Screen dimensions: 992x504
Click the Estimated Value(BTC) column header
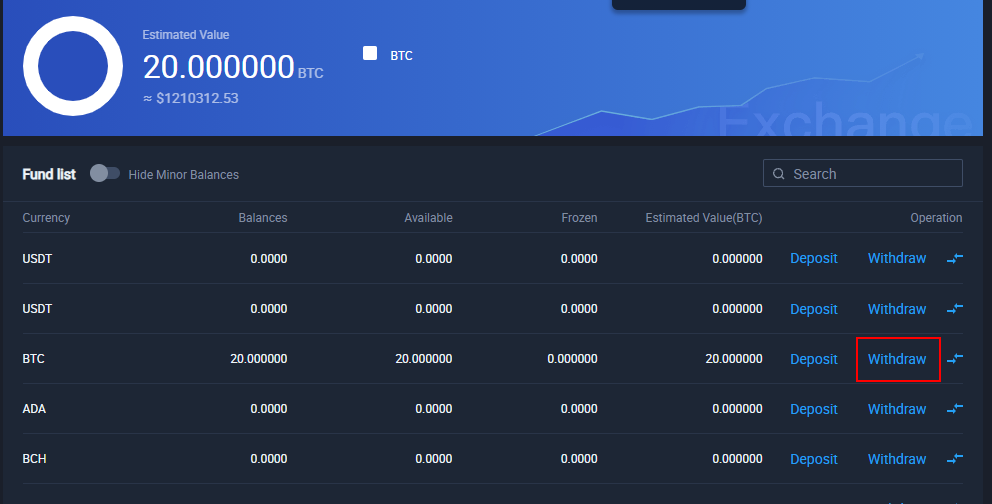tap(704, 218)
